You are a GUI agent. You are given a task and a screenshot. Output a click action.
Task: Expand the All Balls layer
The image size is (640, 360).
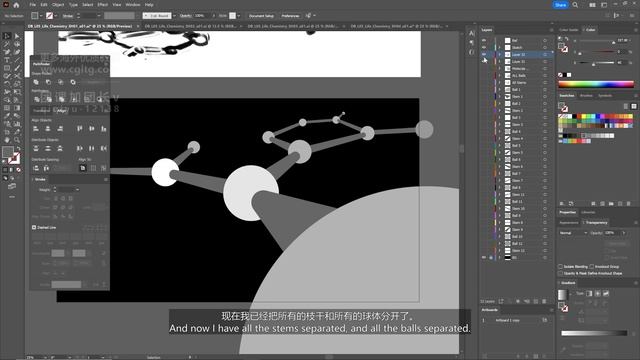coord(499,76)
